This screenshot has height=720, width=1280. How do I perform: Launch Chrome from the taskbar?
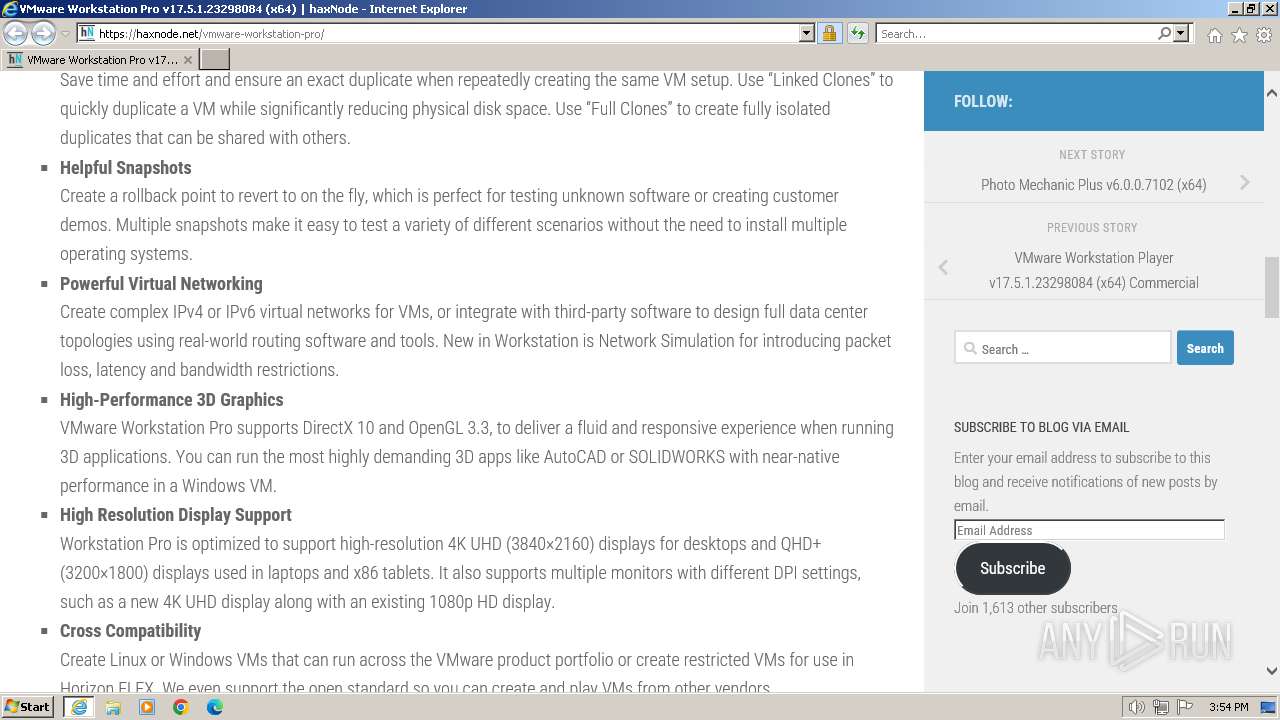tap(181, 707)
